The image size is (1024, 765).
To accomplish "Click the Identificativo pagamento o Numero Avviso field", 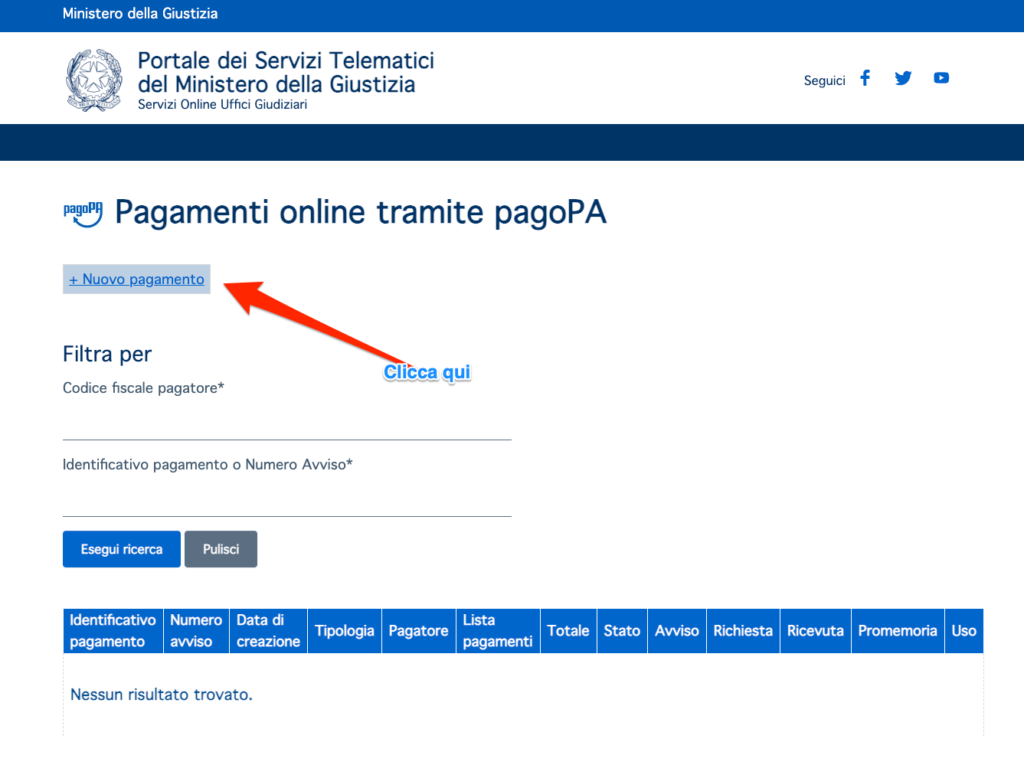I will pyautogui.click(x=287, y=506).
